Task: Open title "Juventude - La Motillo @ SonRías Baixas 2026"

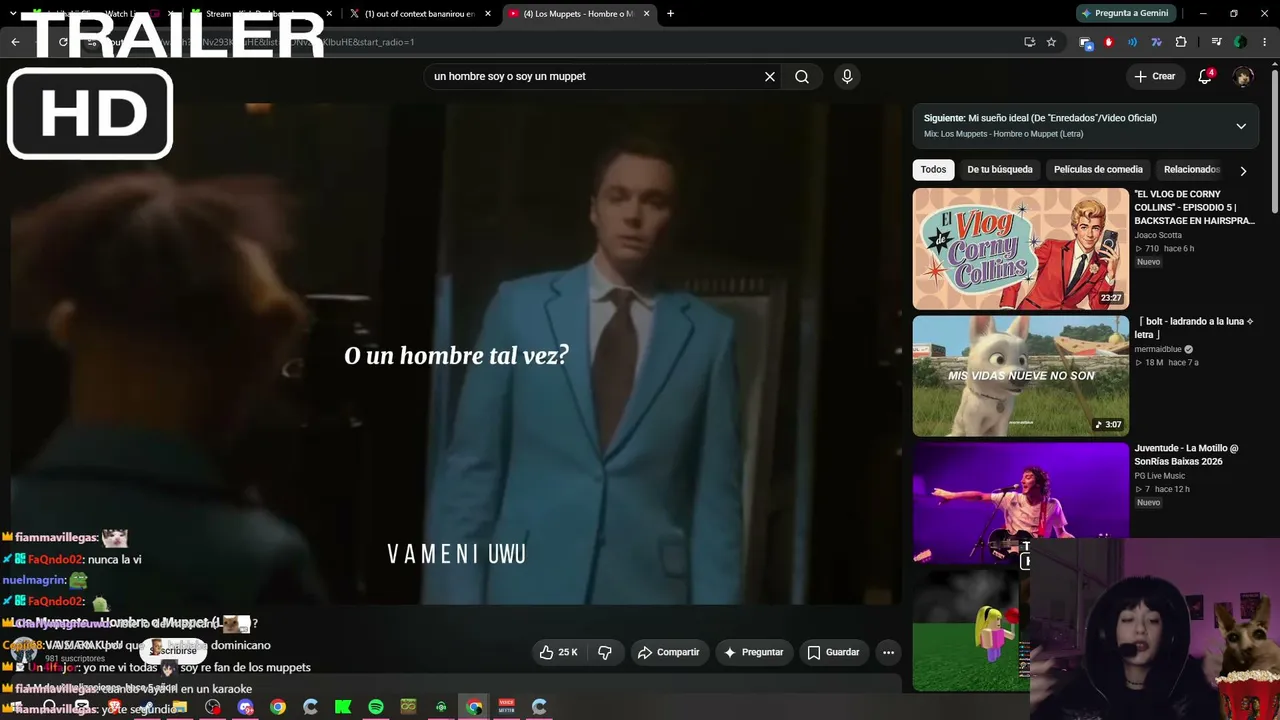Action: [1186, 454]
